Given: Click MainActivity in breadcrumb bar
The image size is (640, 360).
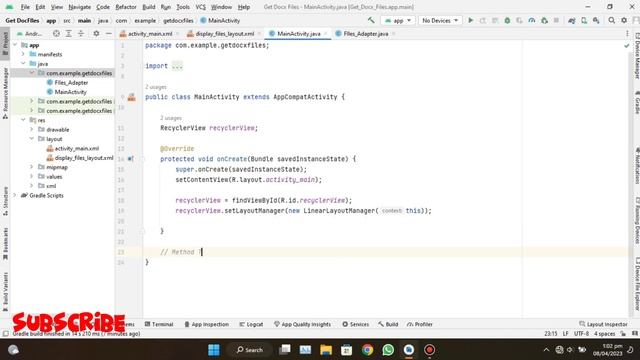Looking at the screenshot, I should pos(220,20).
